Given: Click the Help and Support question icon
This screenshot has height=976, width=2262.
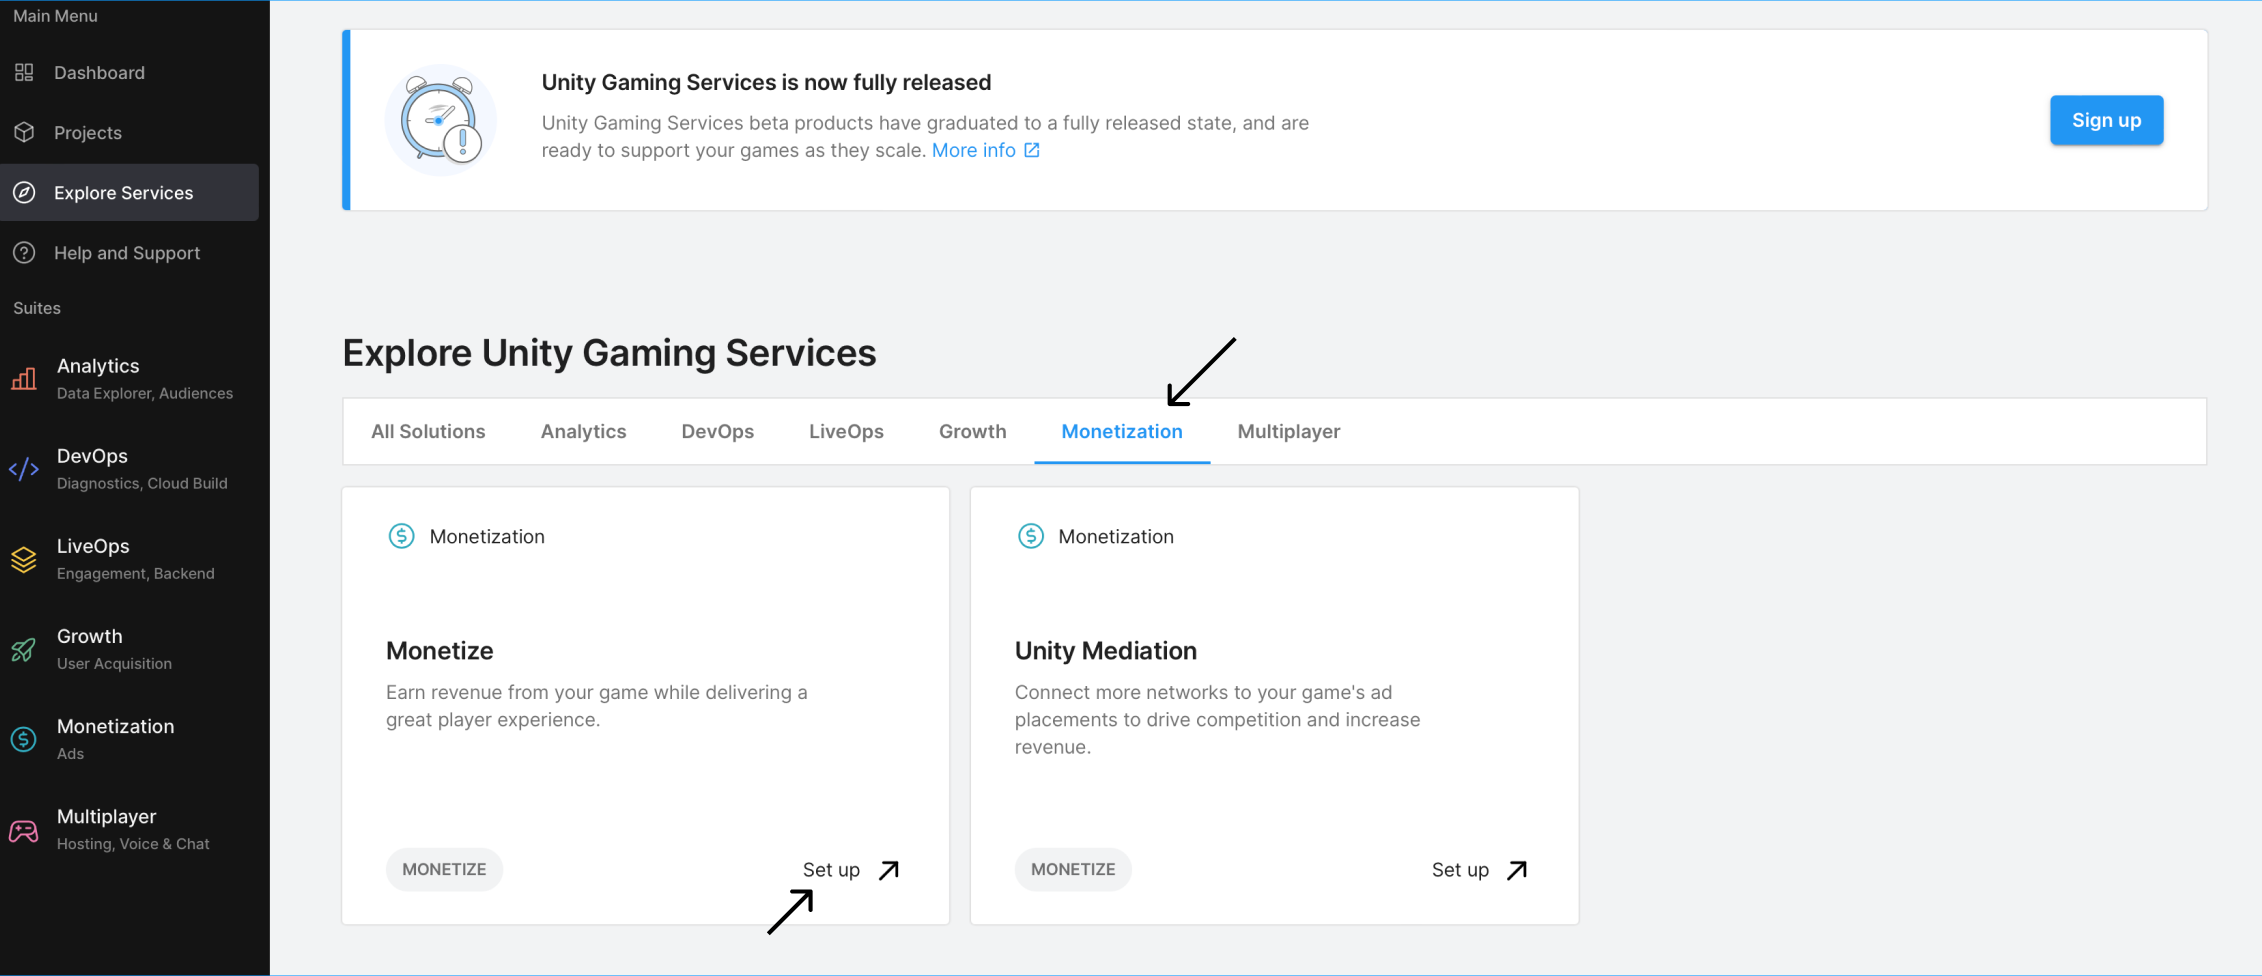Looking at the screenshot, I should (x=24, y=253).
